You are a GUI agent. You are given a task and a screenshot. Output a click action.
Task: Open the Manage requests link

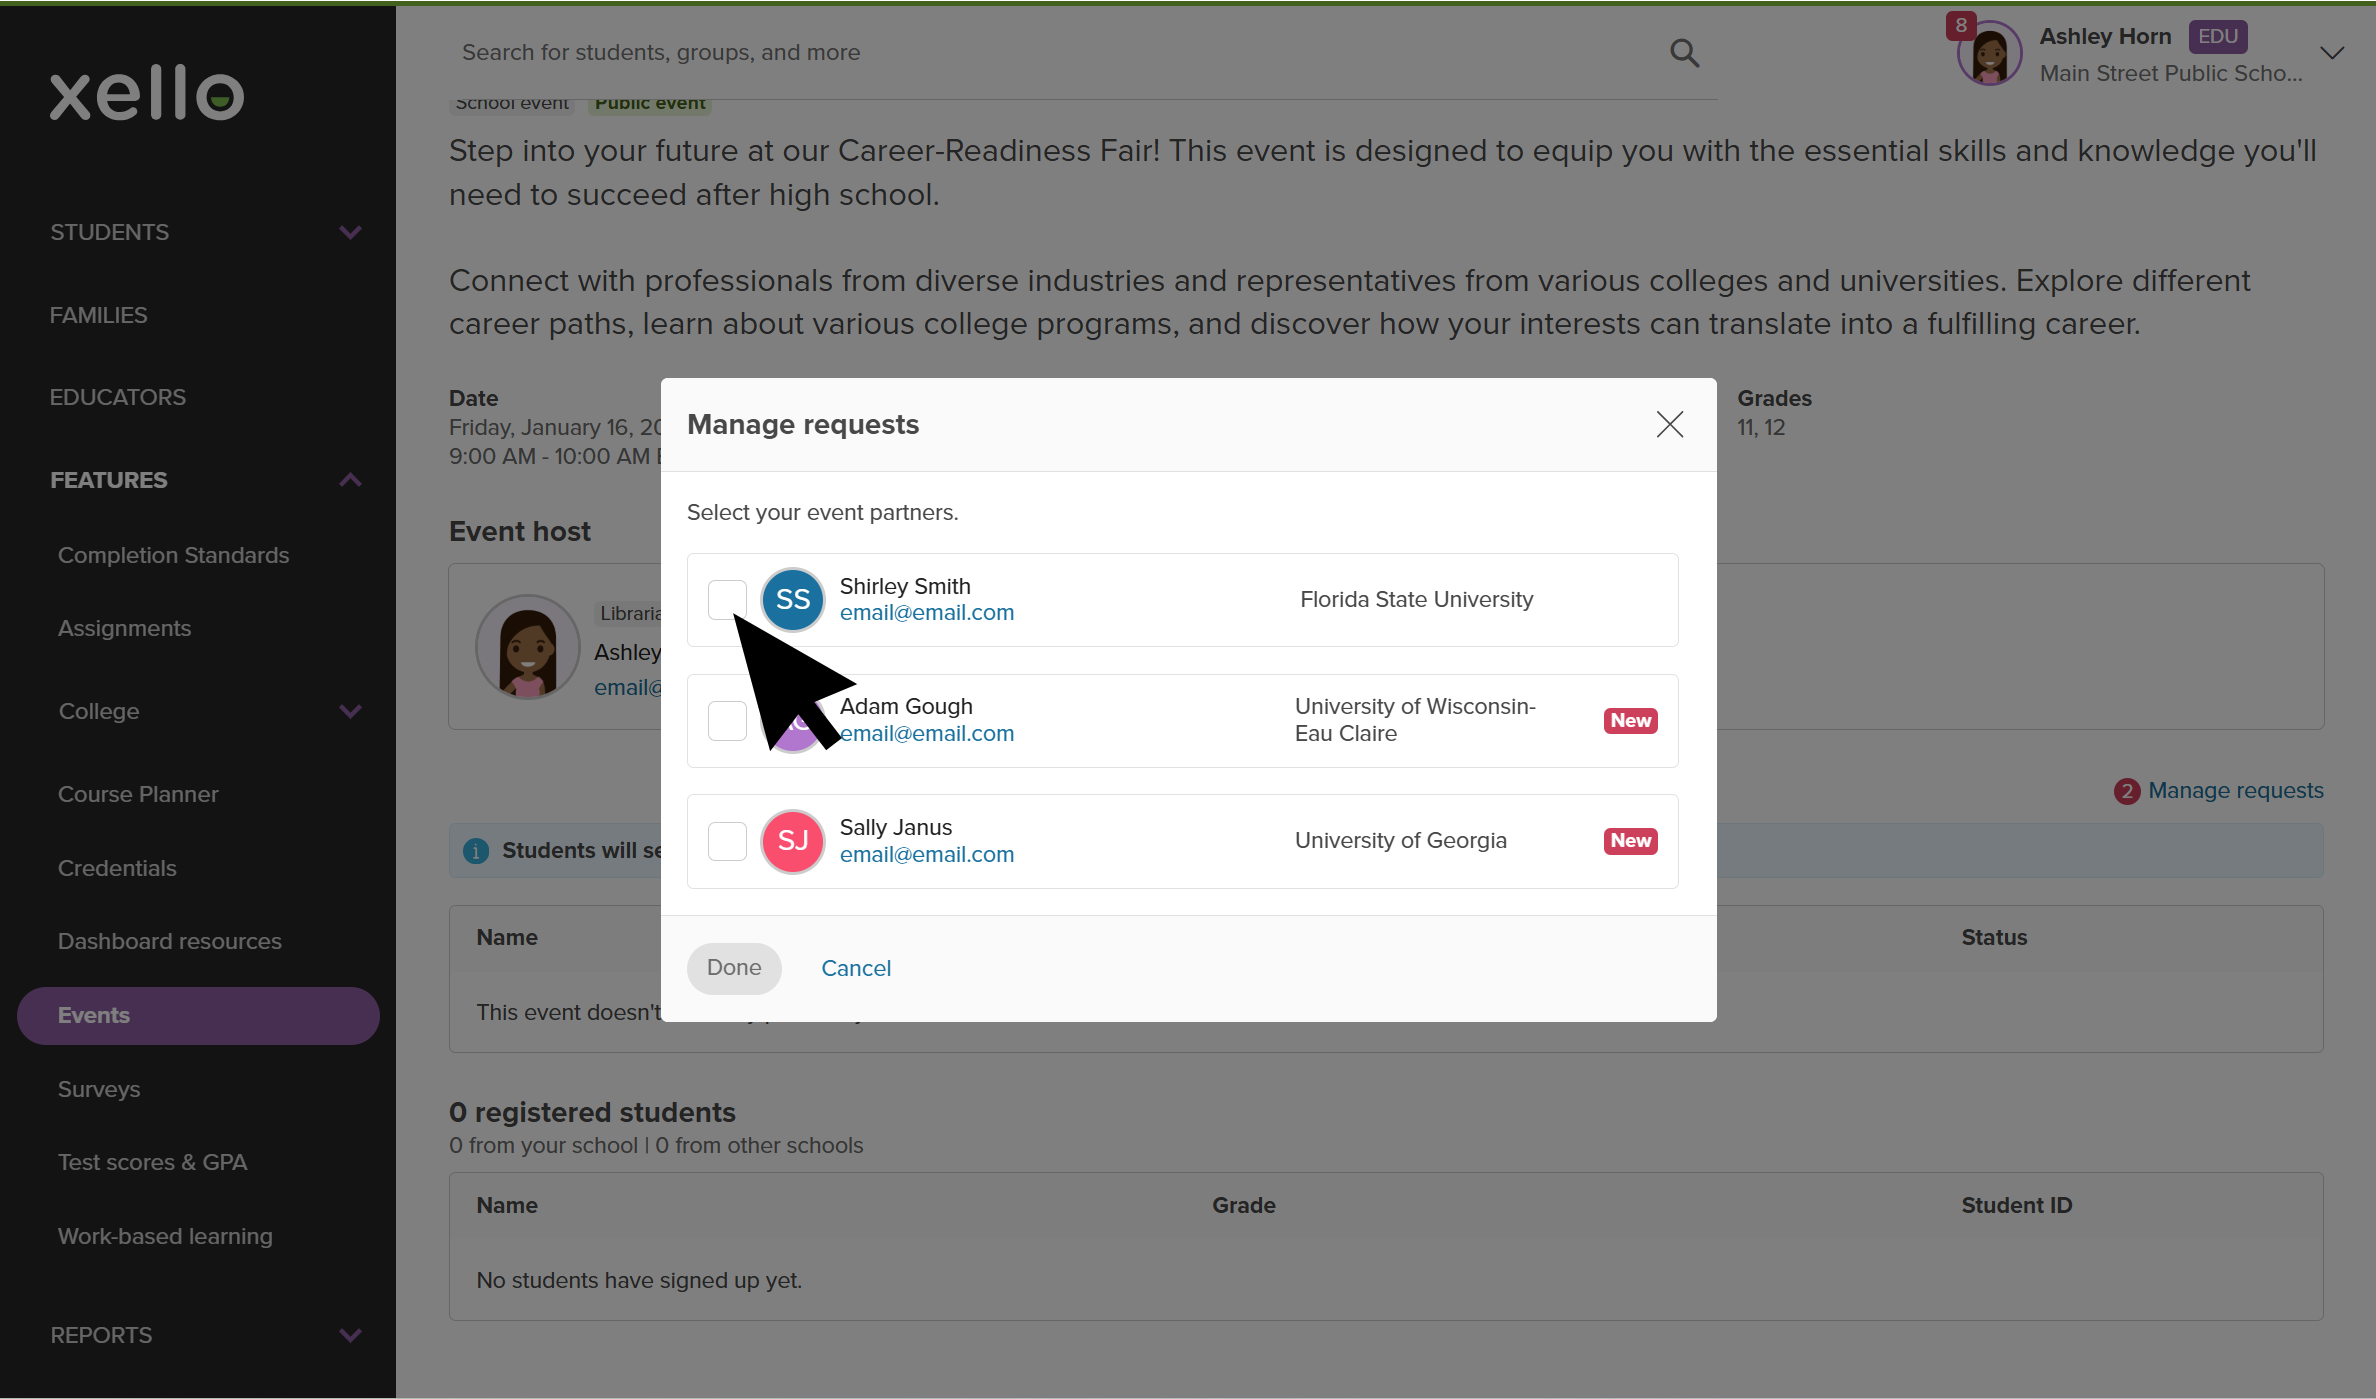2236,790
